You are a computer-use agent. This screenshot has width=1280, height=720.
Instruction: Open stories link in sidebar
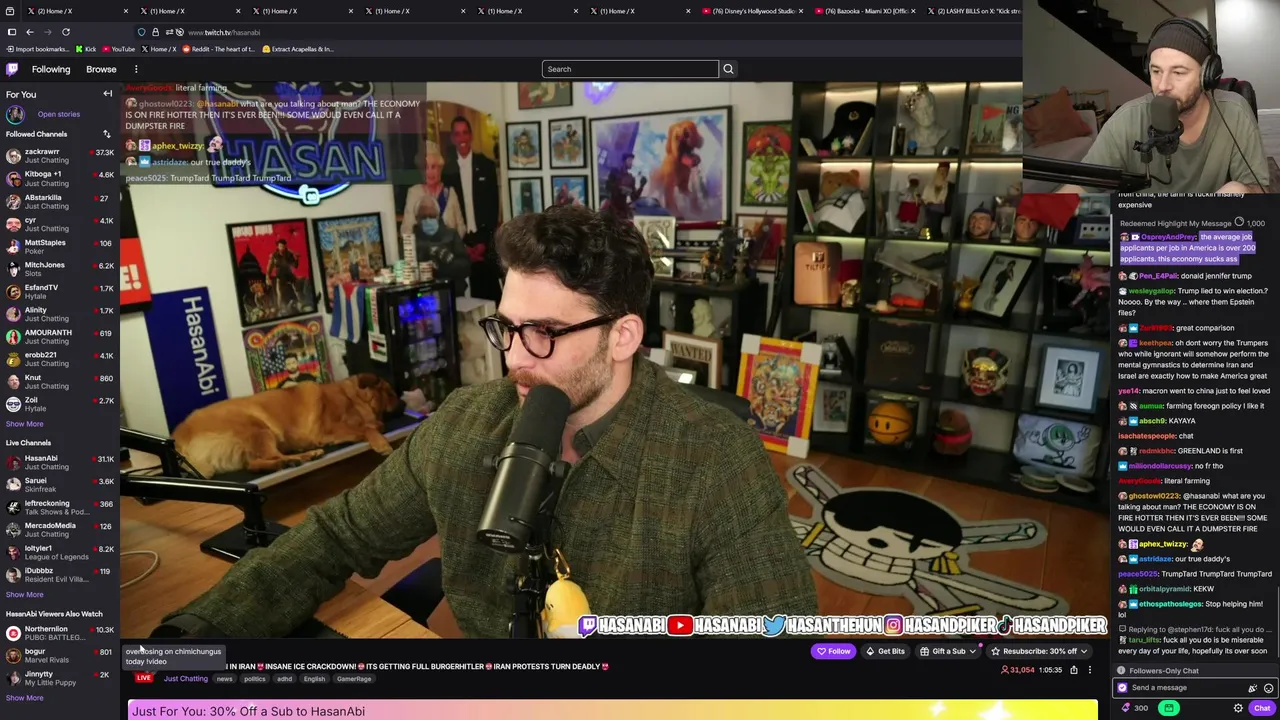point(59,114)
